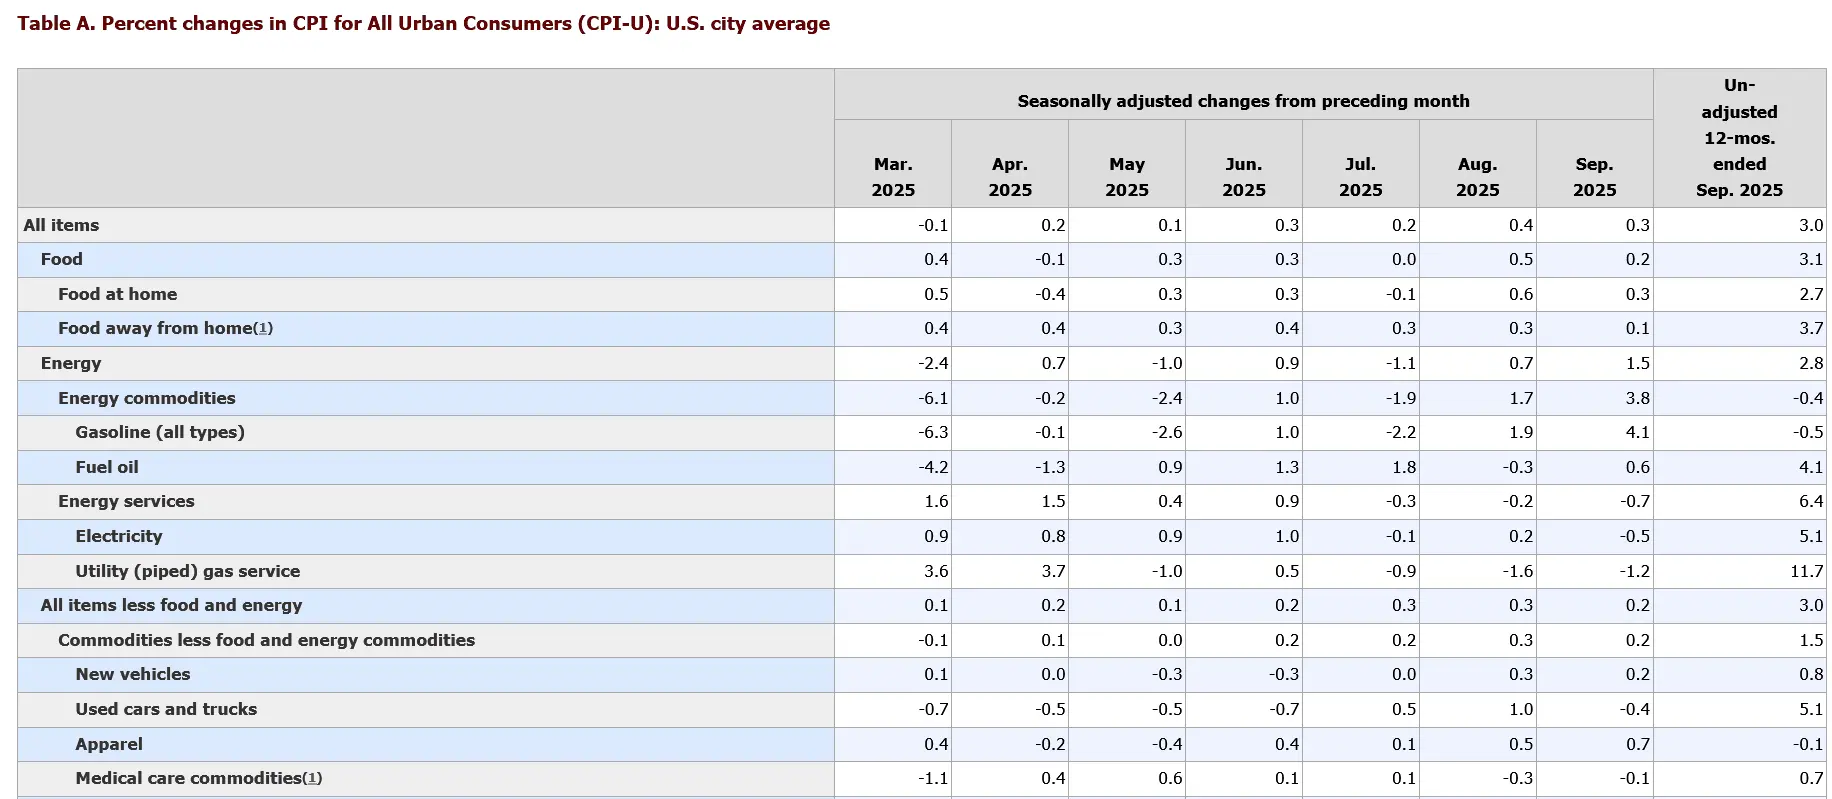Click the Unadjusted 12-mos. ended header

click(x=1739, y=138)
